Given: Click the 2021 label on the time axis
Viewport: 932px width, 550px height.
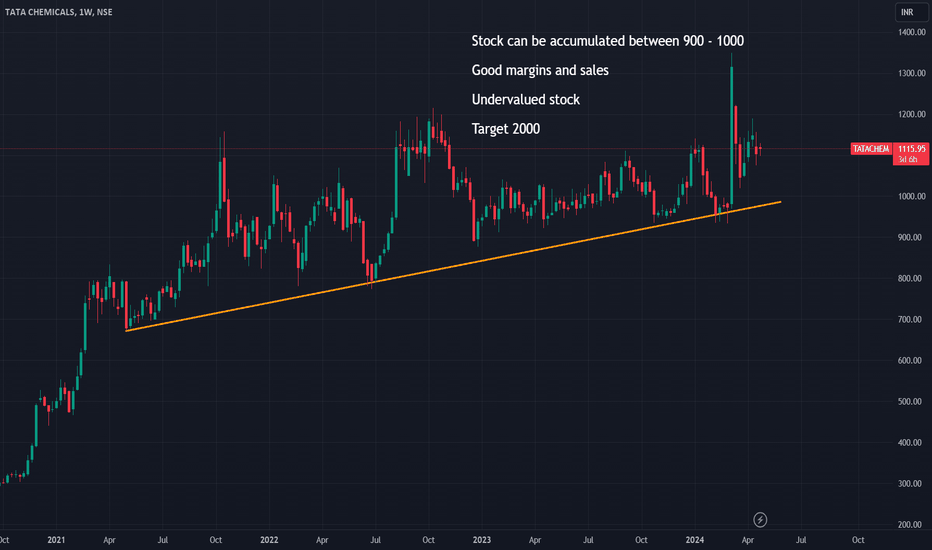Looking at the screenshot, I should (x=56, y=540).
